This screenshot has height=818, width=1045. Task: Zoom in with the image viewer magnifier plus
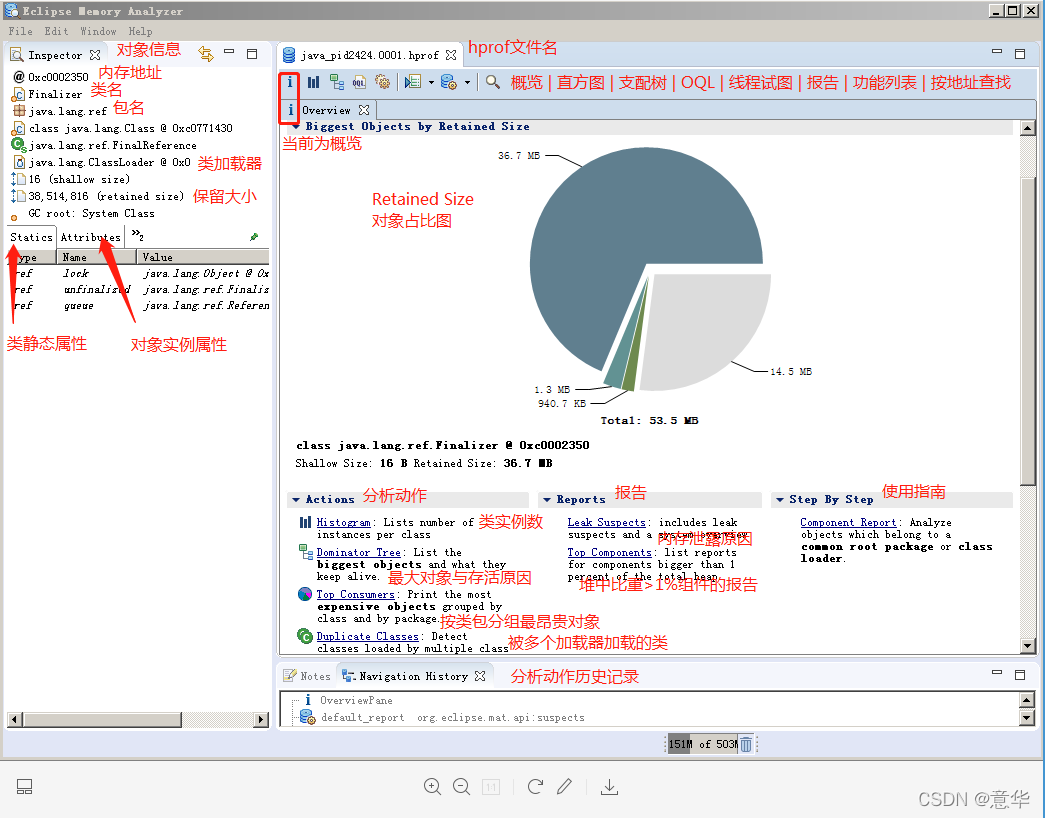coord(432,787)
